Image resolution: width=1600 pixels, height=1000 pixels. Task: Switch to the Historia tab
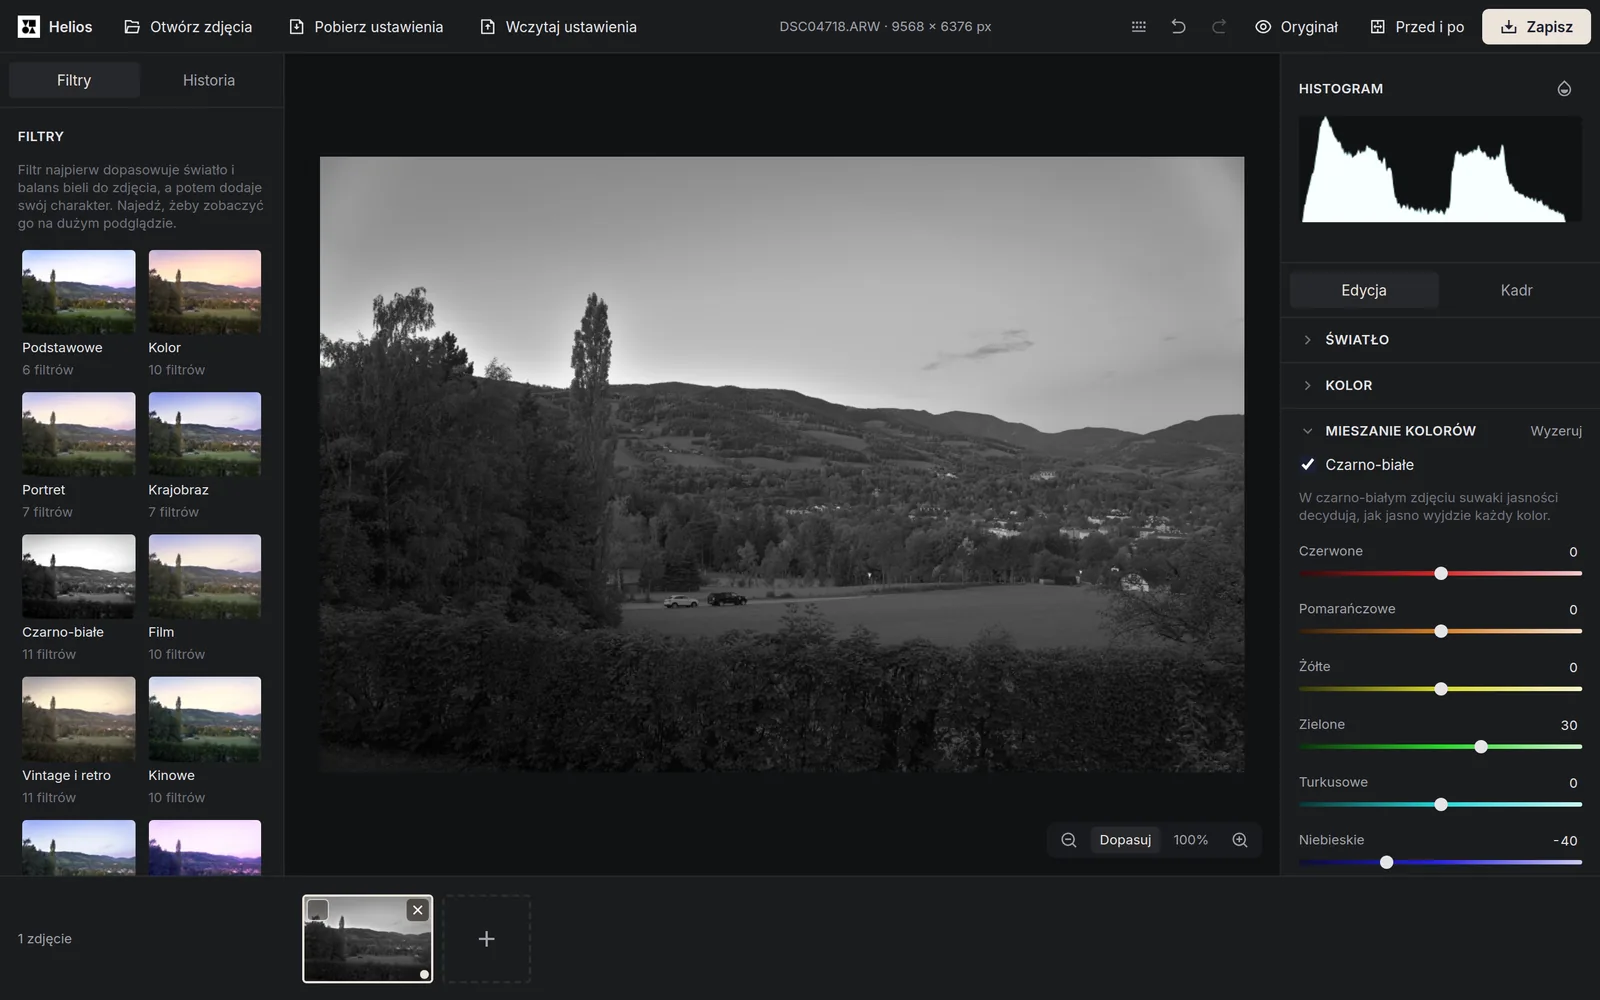coord(209,80)
